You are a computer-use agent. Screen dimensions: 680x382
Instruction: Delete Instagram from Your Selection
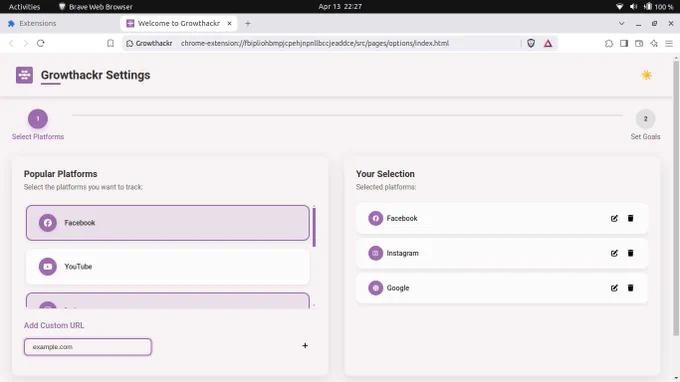click(x=631, y=253)
